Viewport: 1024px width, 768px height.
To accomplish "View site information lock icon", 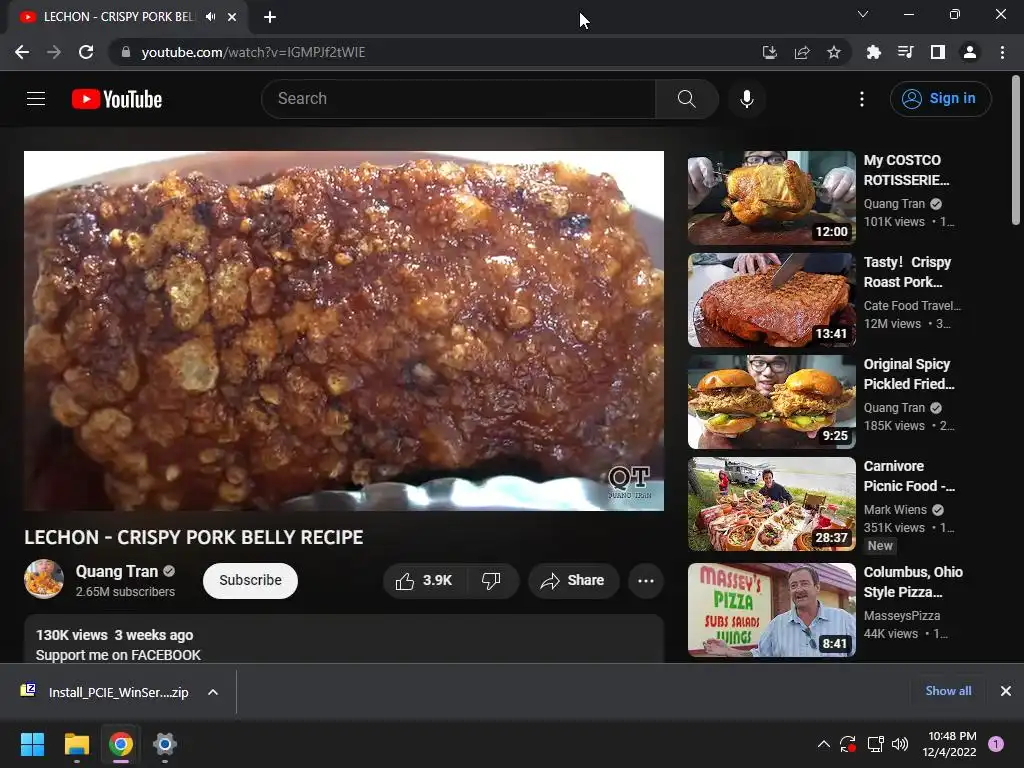I will click(126, 52).
